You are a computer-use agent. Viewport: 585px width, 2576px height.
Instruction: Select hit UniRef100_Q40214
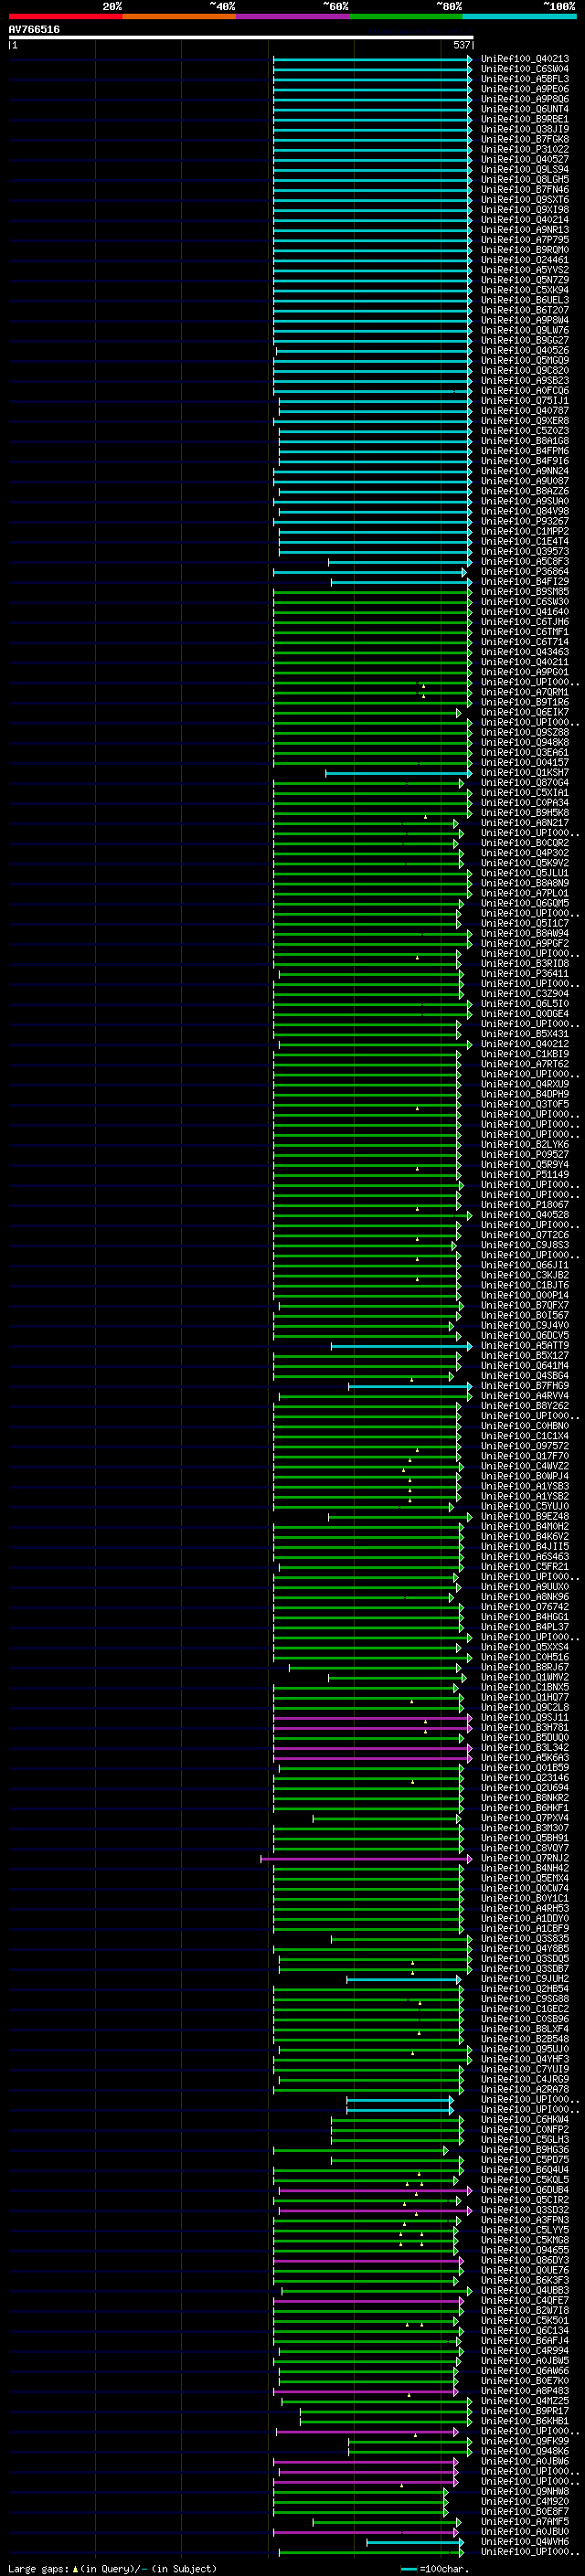click(x=525, y=220)
